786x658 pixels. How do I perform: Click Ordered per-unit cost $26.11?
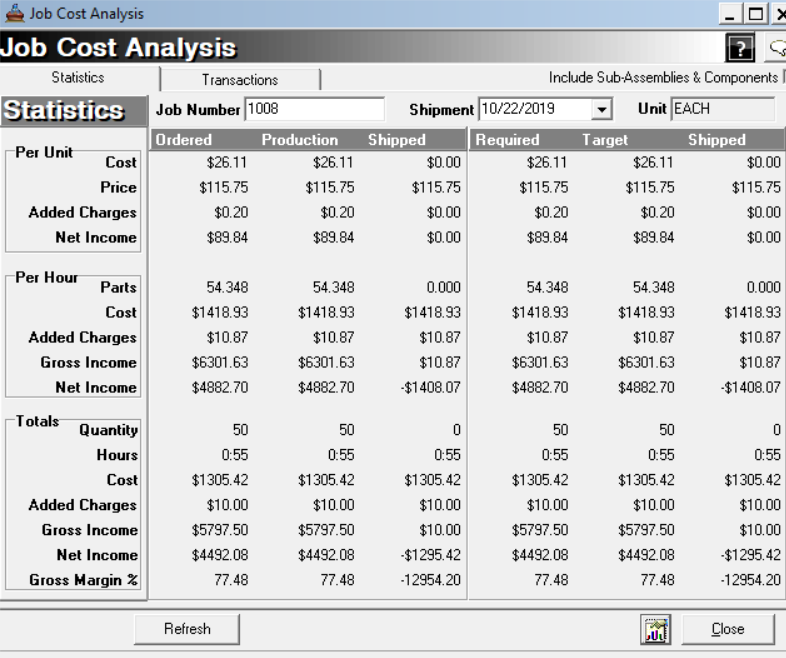click(227, 162)
